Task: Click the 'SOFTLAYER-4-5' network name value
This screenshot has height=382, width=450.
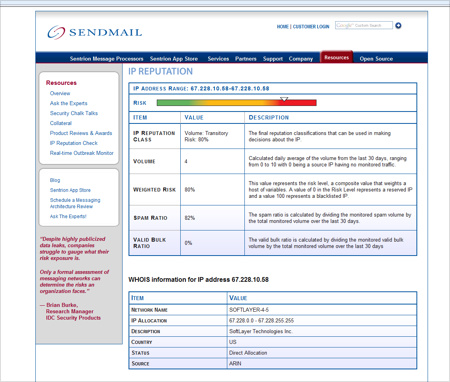Action: pos(249,310)
